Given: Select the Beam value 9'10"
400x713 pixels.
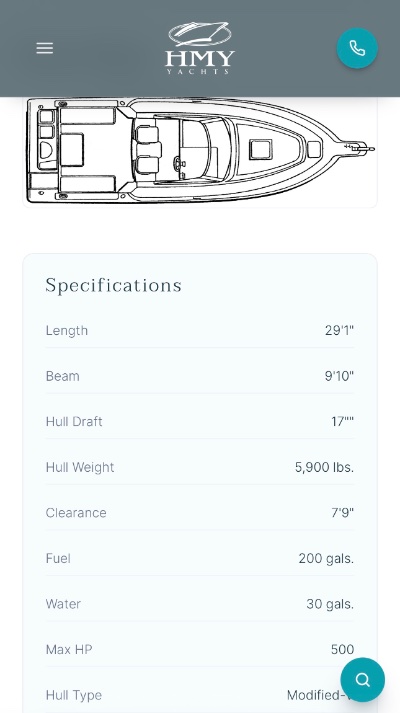Looking at the screenshot, I should 339,377.
